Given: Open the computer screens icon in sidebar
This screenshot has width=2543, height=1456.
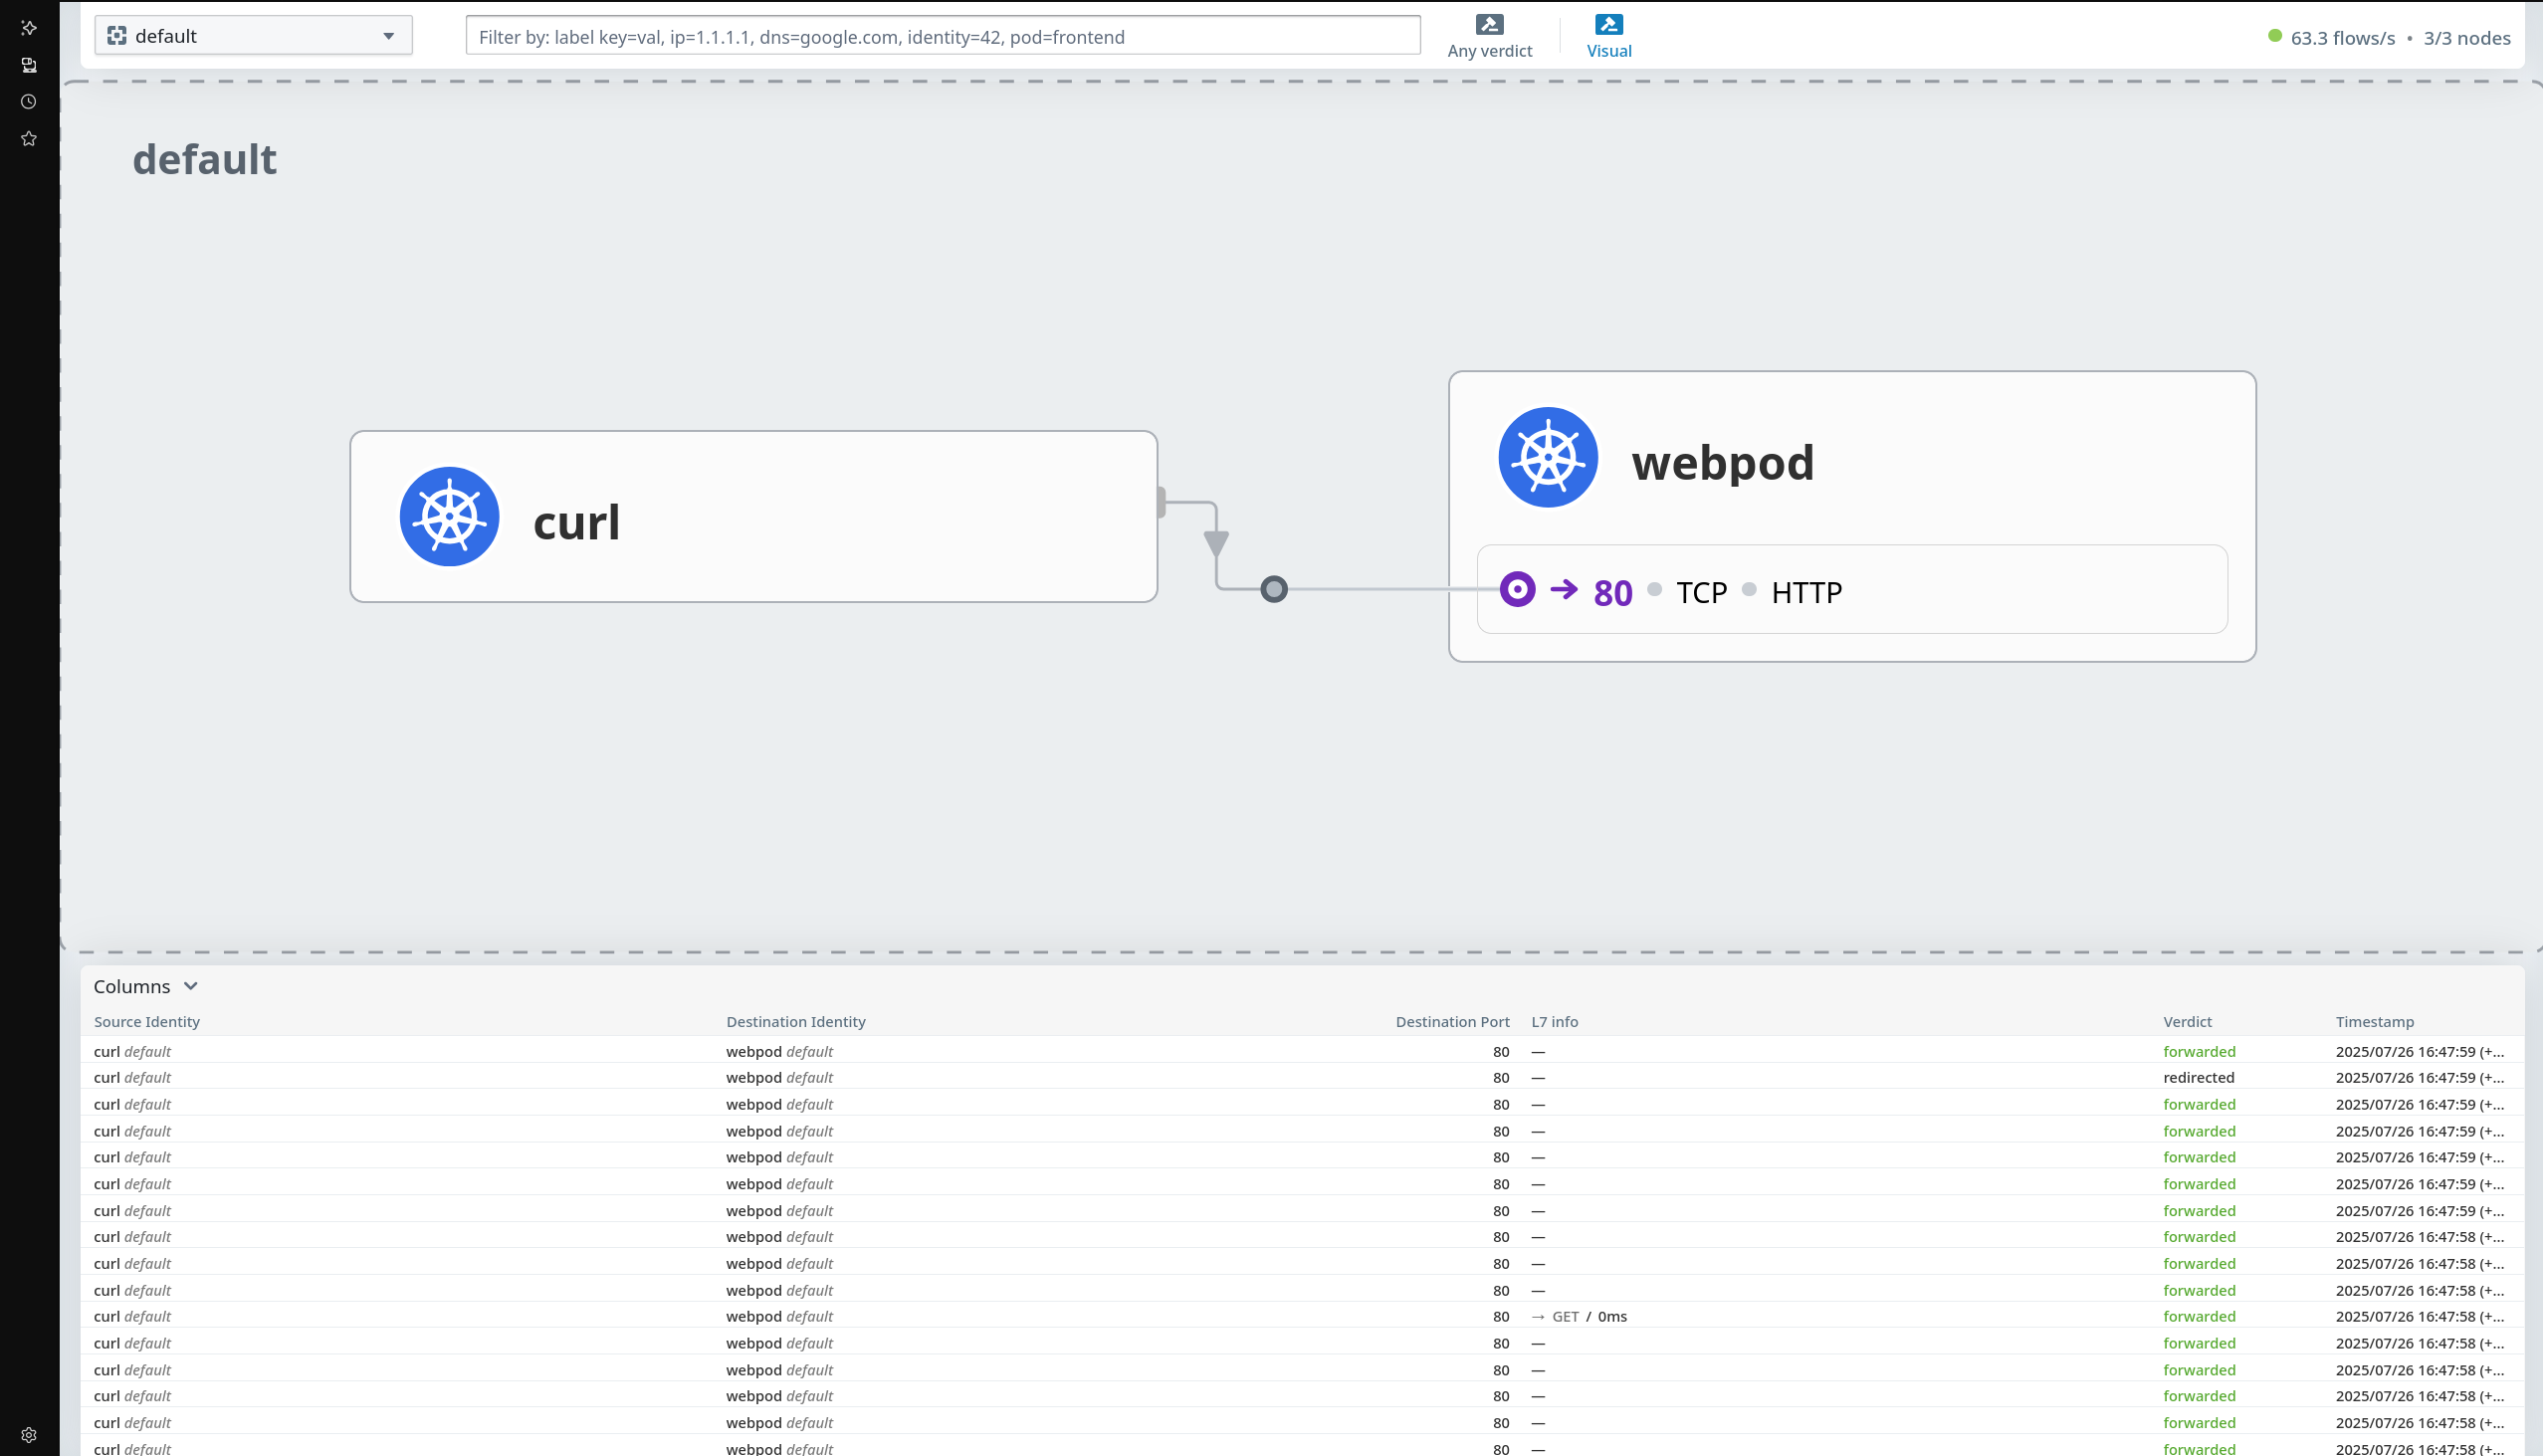Looking at the screenshot, I should pos(29,65).
